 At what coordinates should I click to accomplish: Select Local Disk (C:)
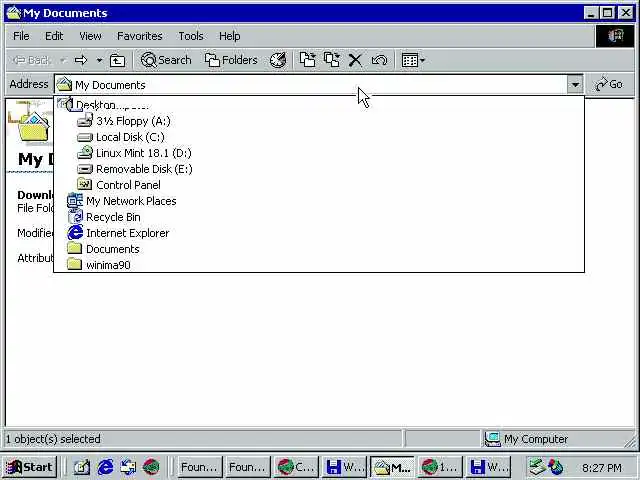click(319, 137)
